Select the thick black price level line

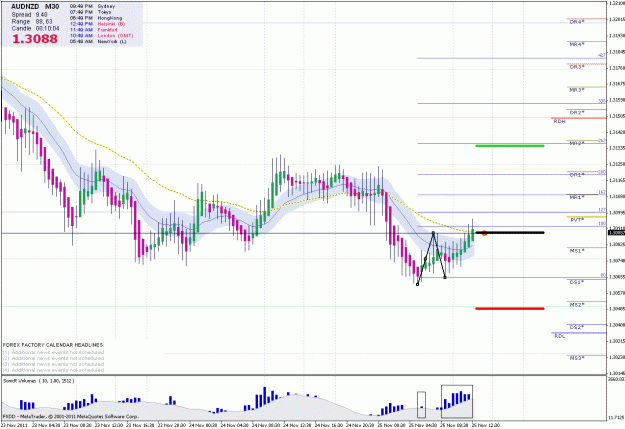click(x=510, y=232)
